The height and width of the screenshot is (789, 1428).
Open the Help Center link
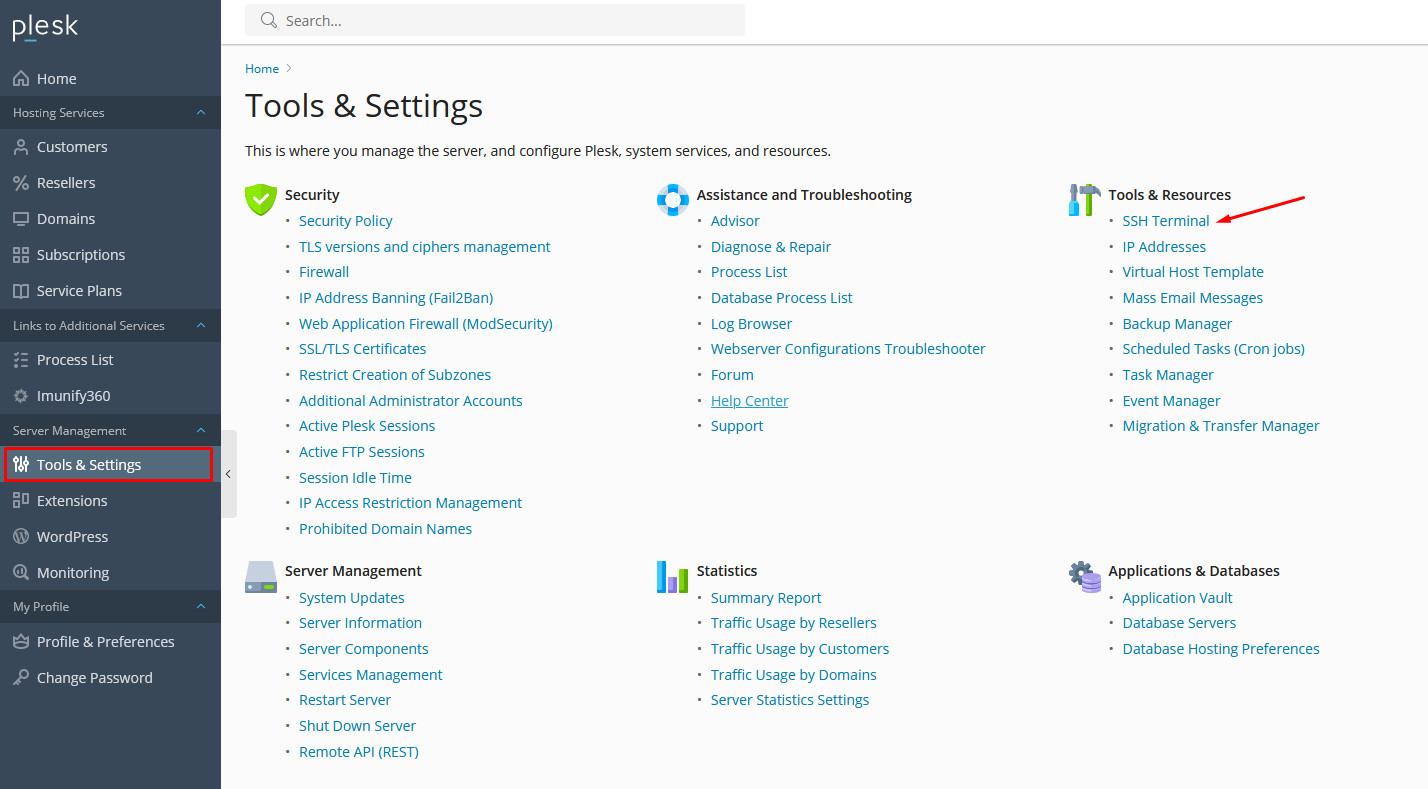click(x=749, y=400)
